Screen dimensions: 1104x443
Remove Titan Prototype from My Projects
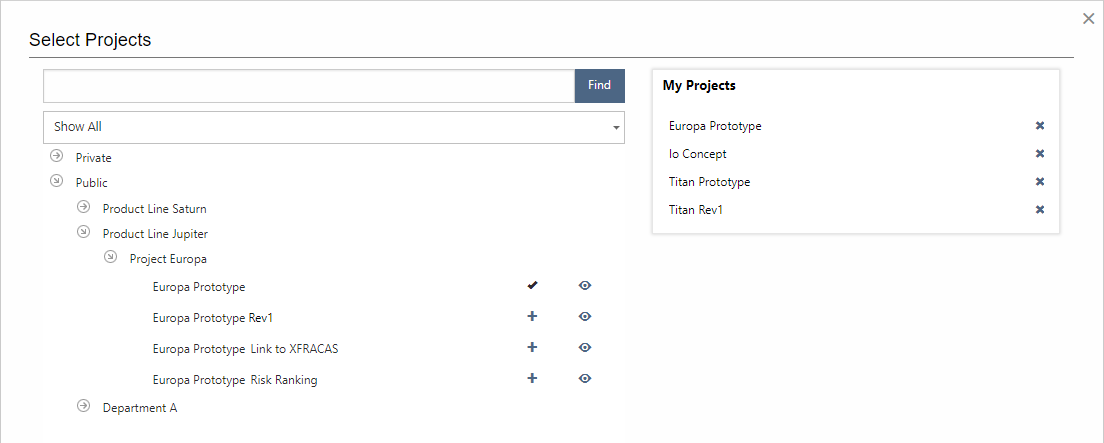click(x=1040, y=182)
